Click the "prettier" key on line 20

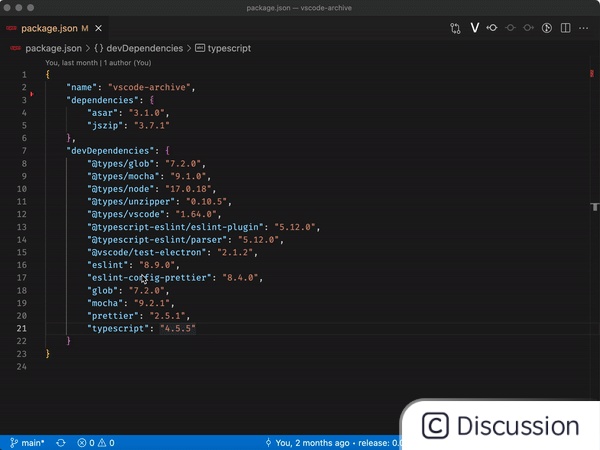(112, 316)
